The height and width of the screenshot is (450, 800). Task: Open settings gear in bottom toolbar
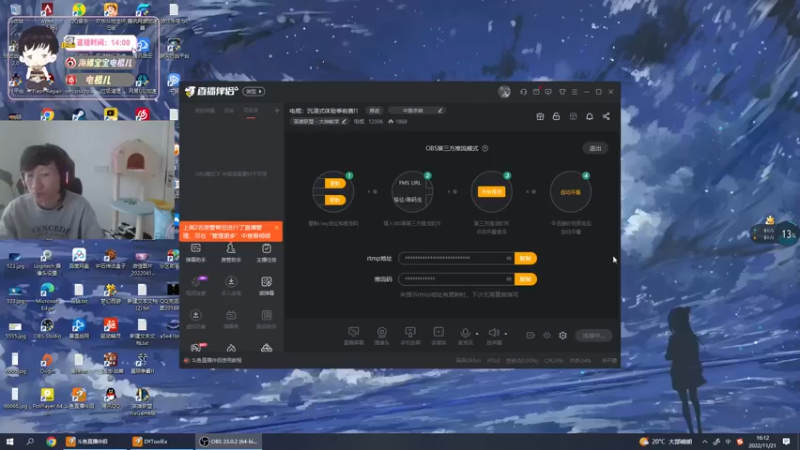563,335
